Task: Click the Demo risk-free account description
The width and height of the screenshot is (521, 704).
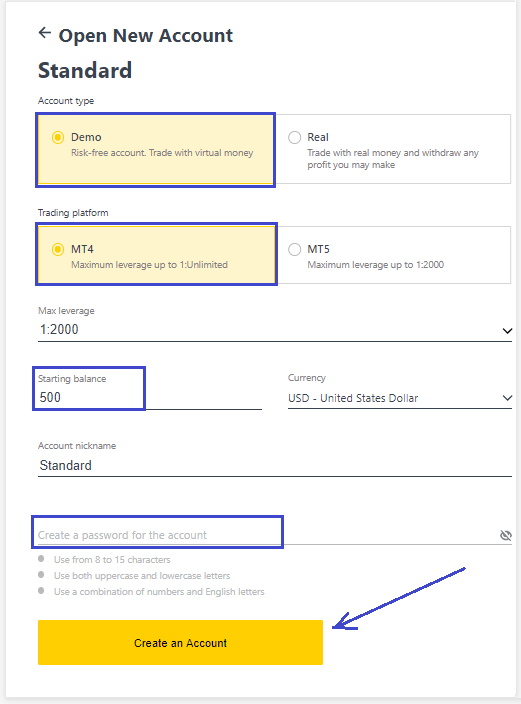Action: click(x=162, y=153)
